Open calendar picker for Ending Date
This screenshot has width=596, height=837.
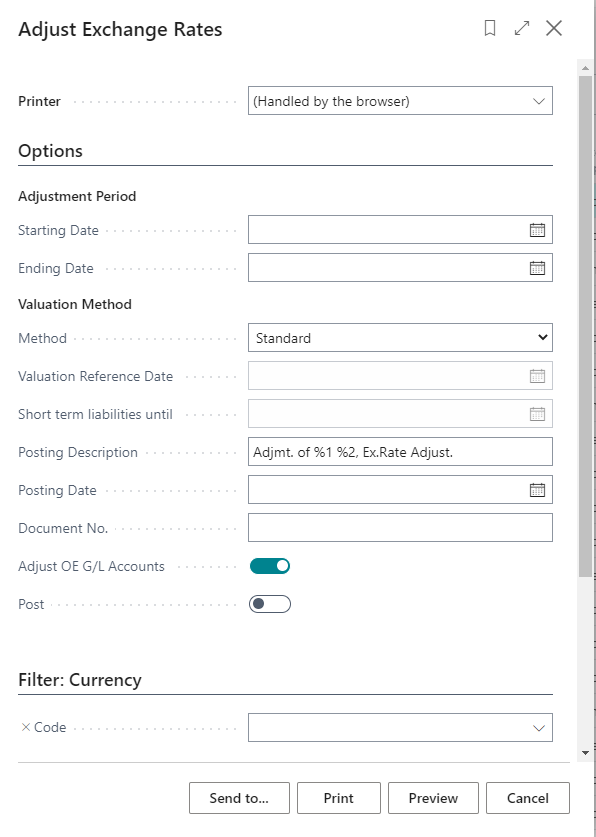(x=537, y=268)
